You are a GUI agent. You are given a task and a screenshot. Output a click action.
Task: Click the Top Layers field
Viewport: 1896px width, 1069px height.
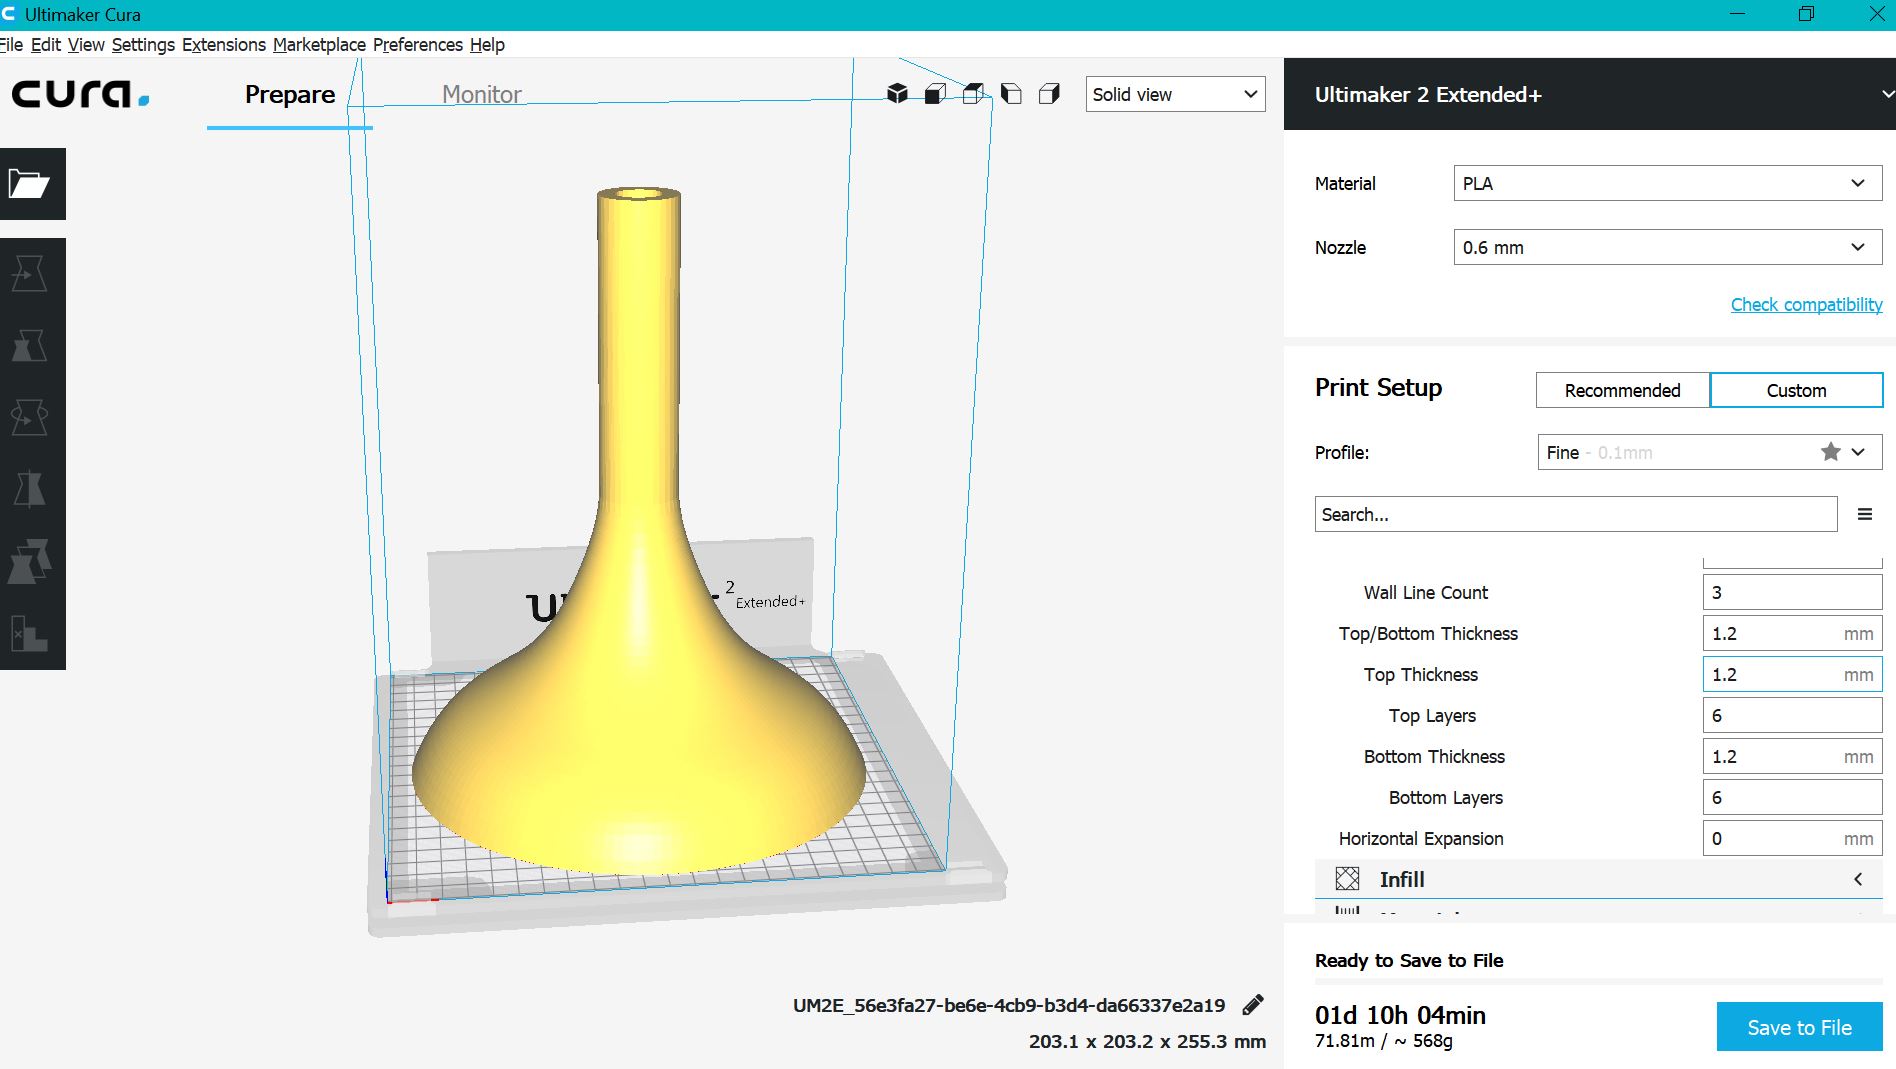coord(1792,715)
